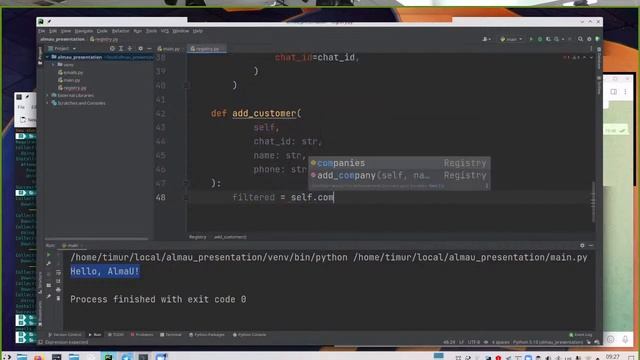Open Python Console tool window
Viewport: 640px width, 360px height.
249,335
